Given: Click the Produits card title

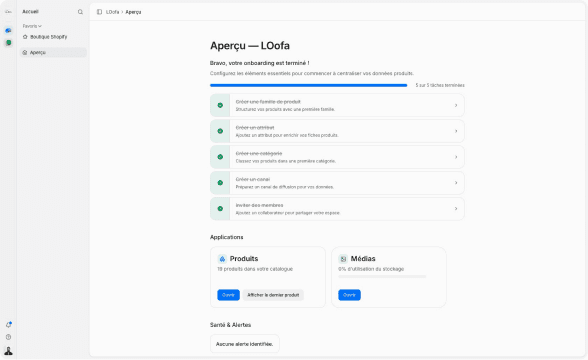Looking at the screenshot, I should 244,259.
